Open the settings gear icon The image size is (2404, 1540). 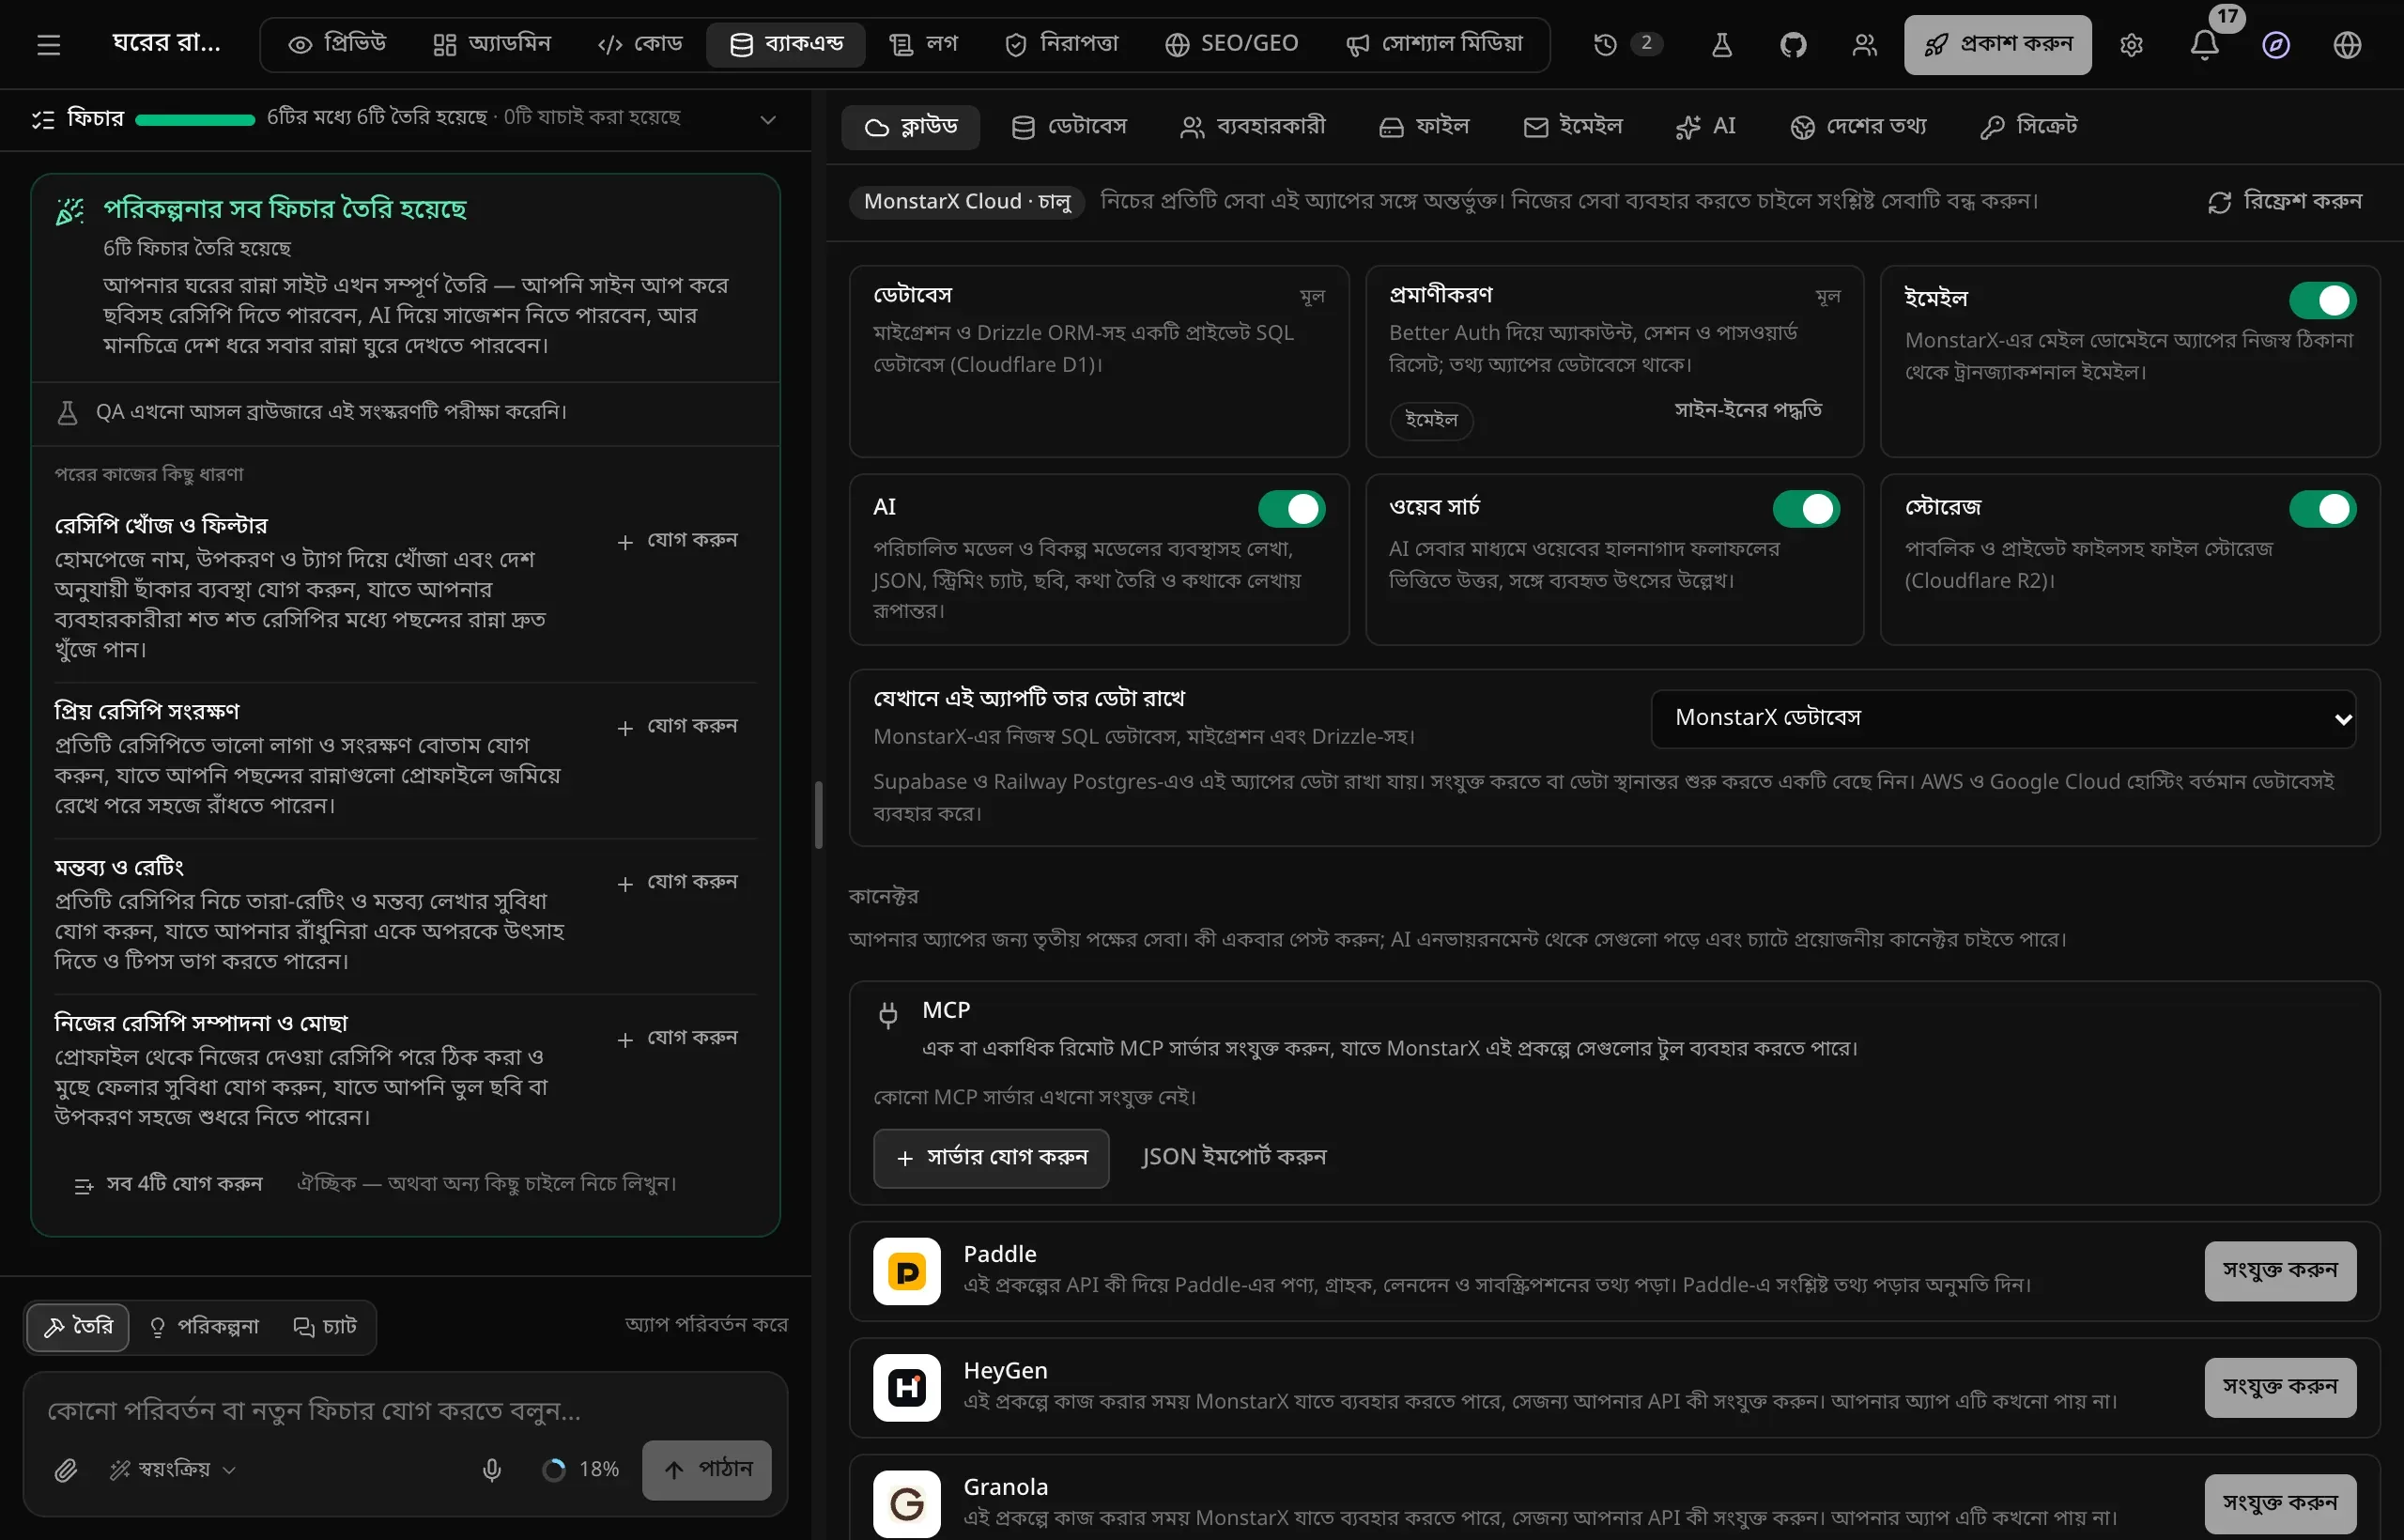click(x=2131, y=45)
